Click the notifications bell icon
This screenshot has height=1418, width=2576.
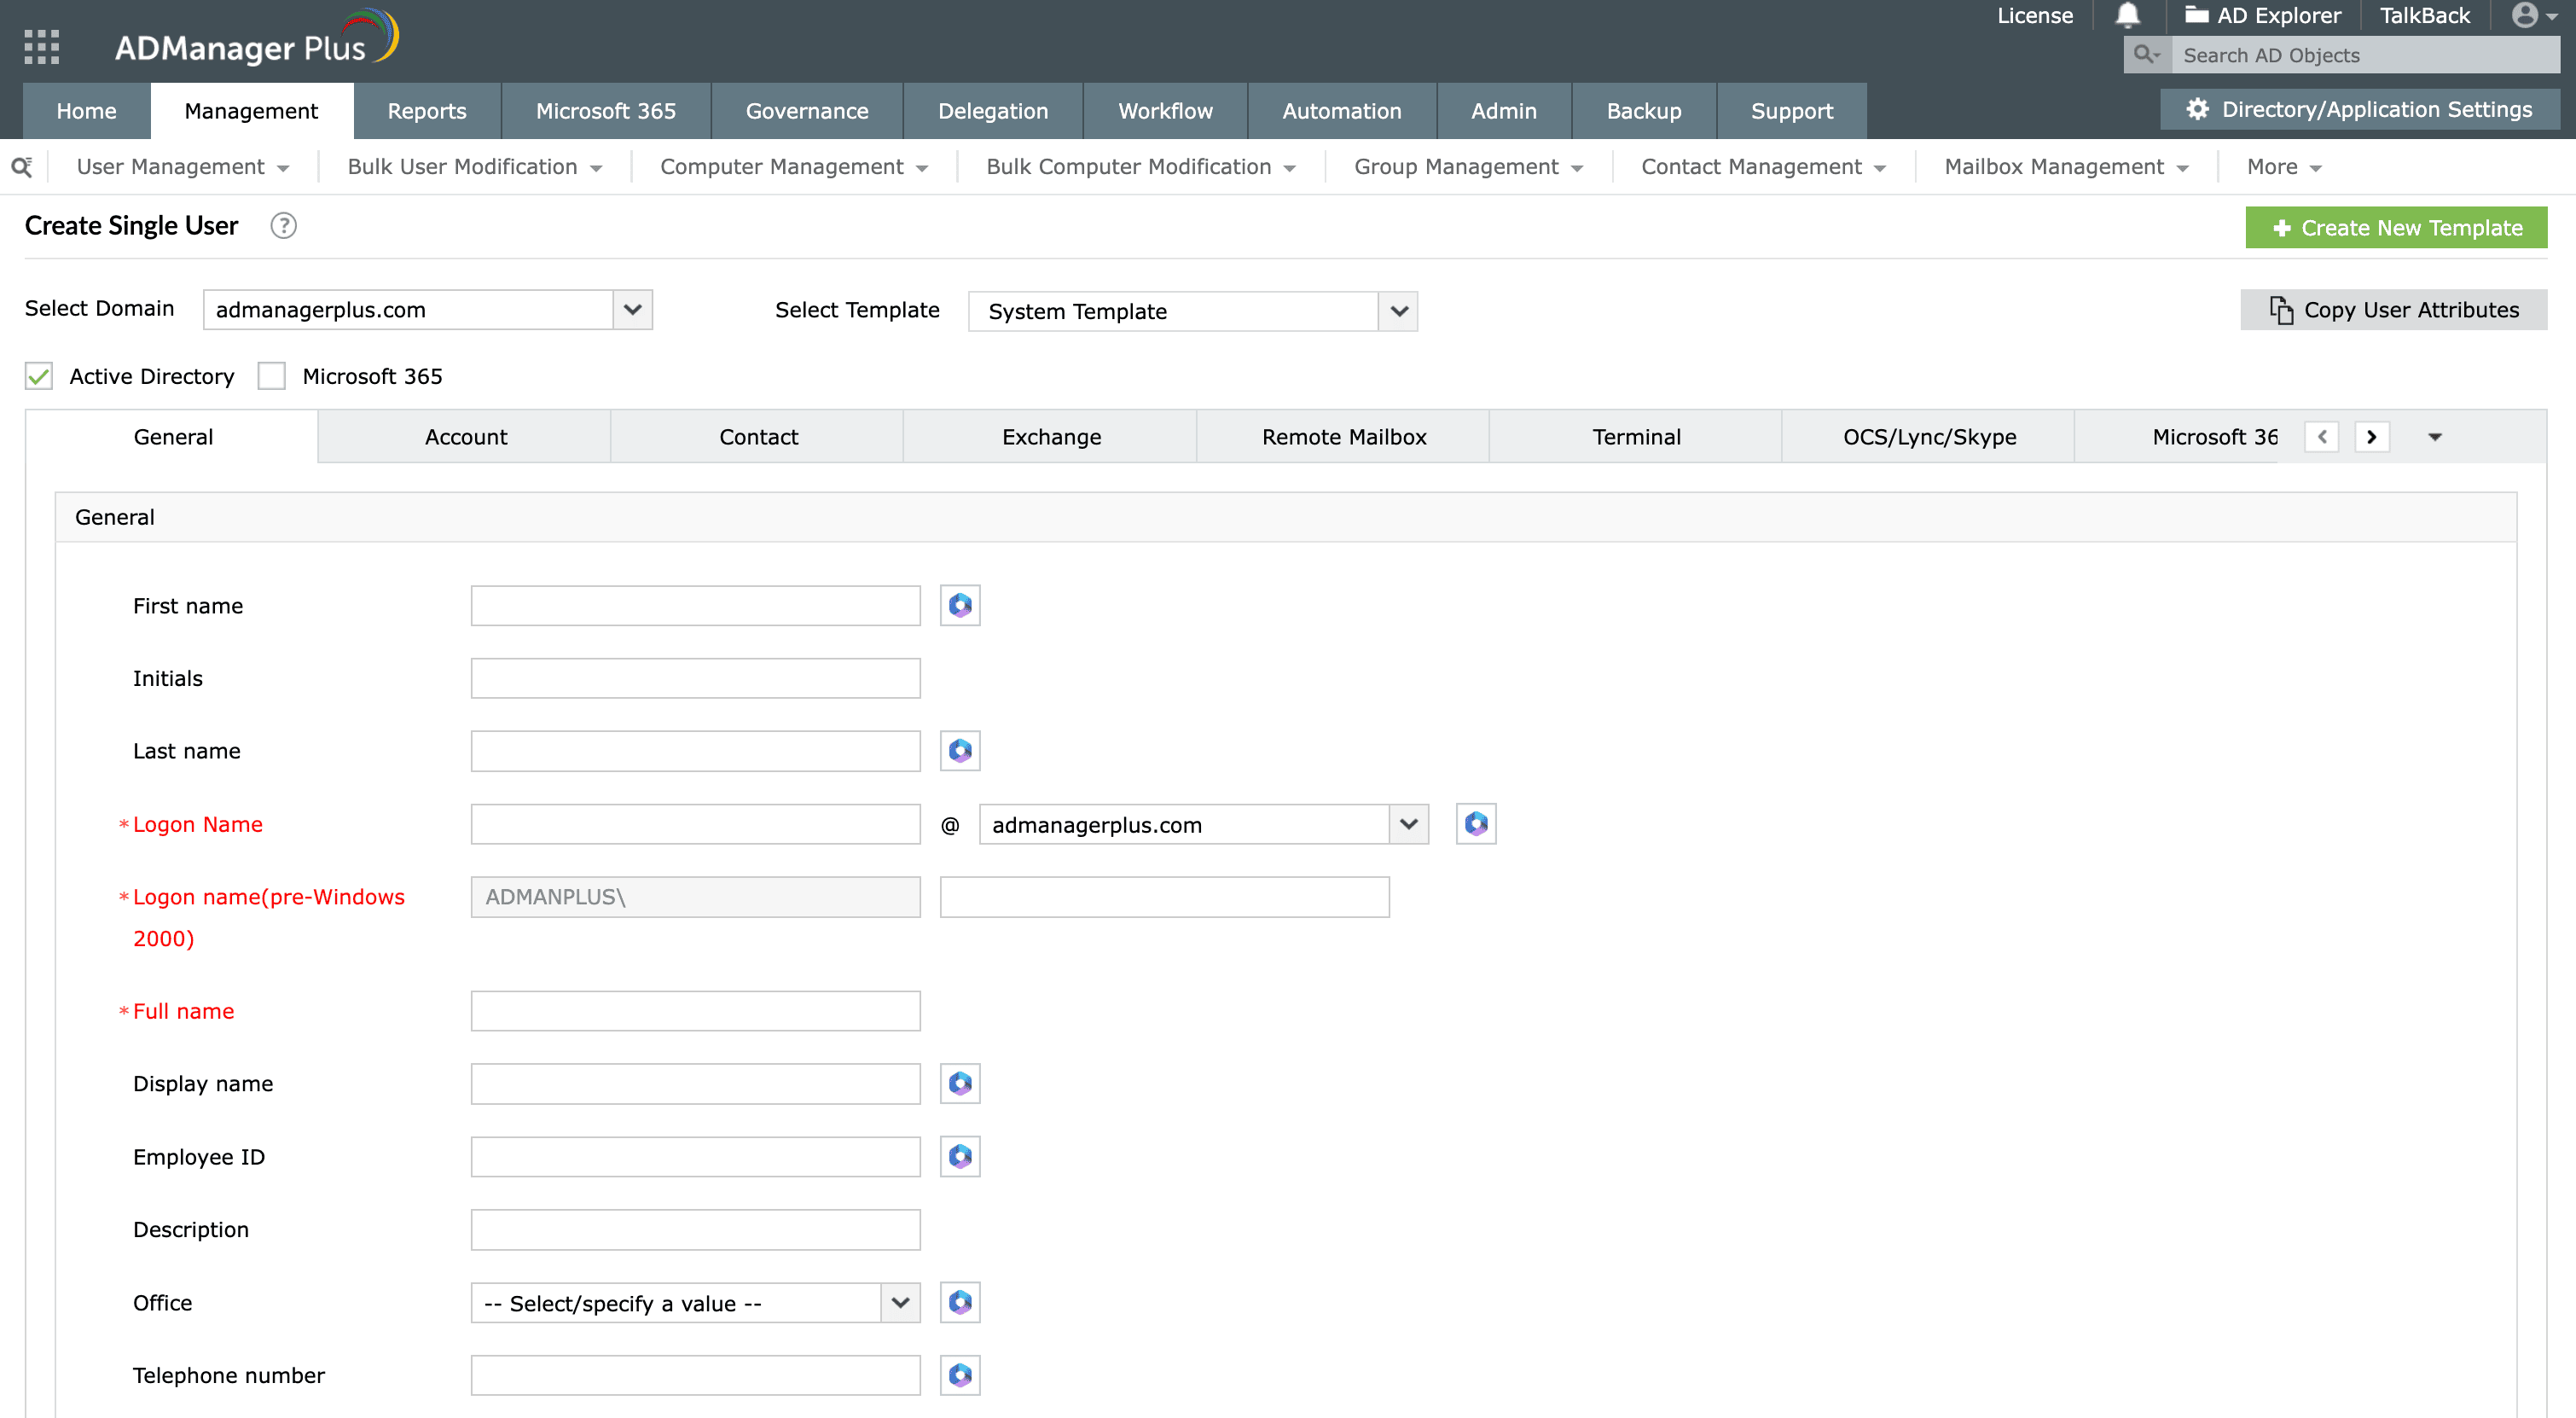pyautogui.click(x=2127, y=15)
